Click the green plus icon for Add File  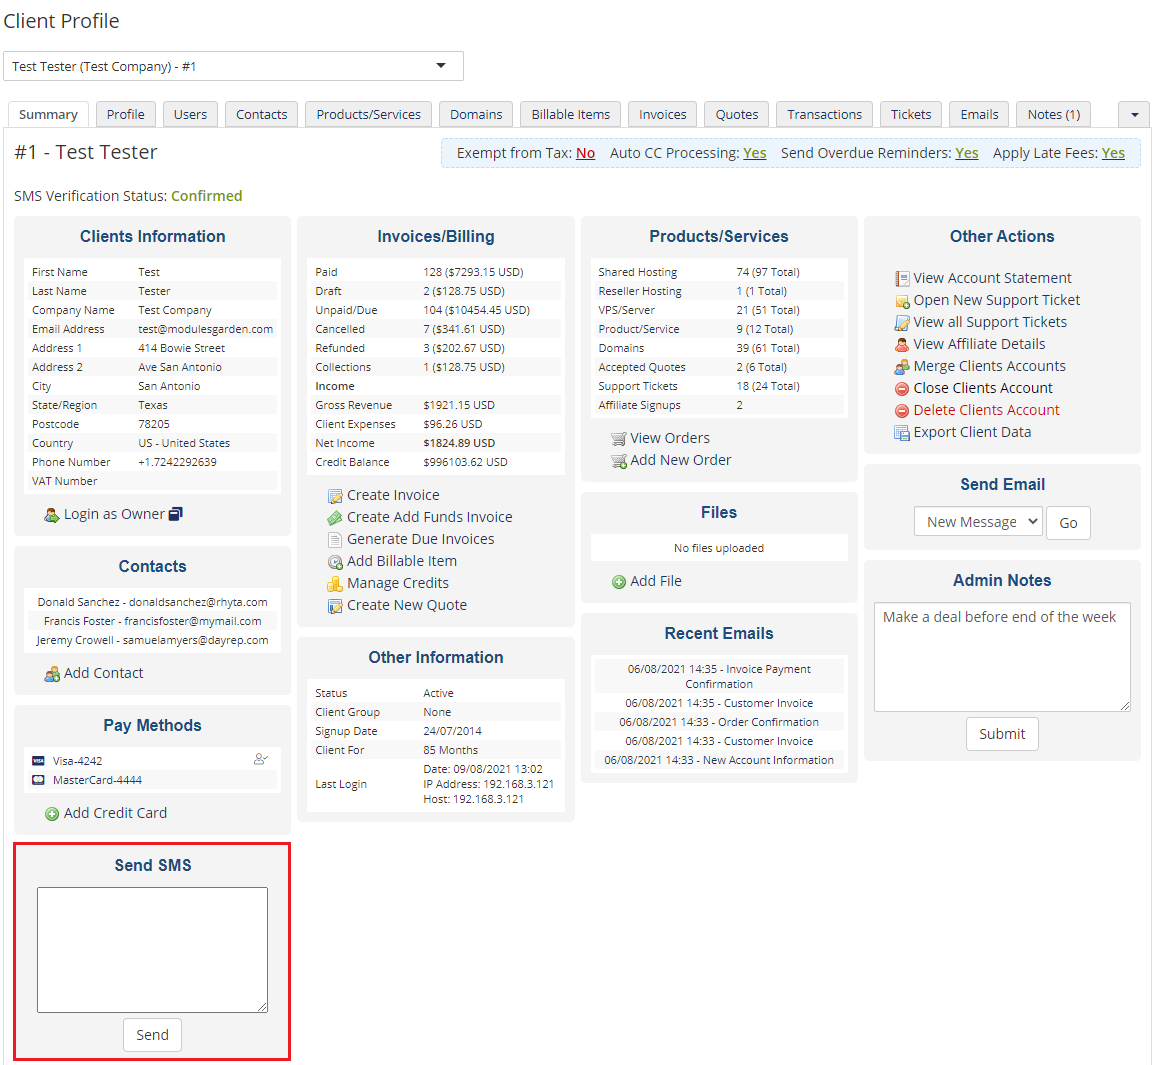coord(619,582)
